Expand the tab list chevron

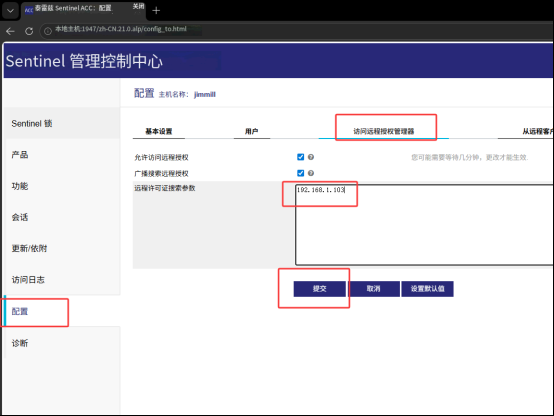click(10, 11)
